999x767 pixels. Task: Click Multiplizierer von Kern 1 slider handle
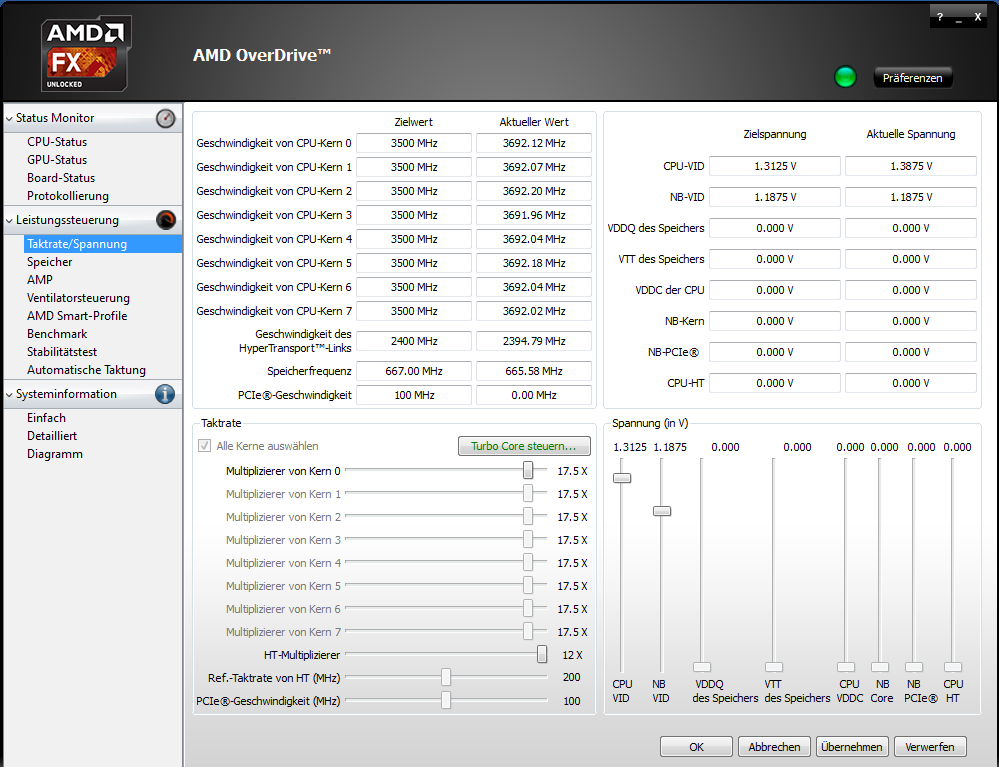click(528, 493)
